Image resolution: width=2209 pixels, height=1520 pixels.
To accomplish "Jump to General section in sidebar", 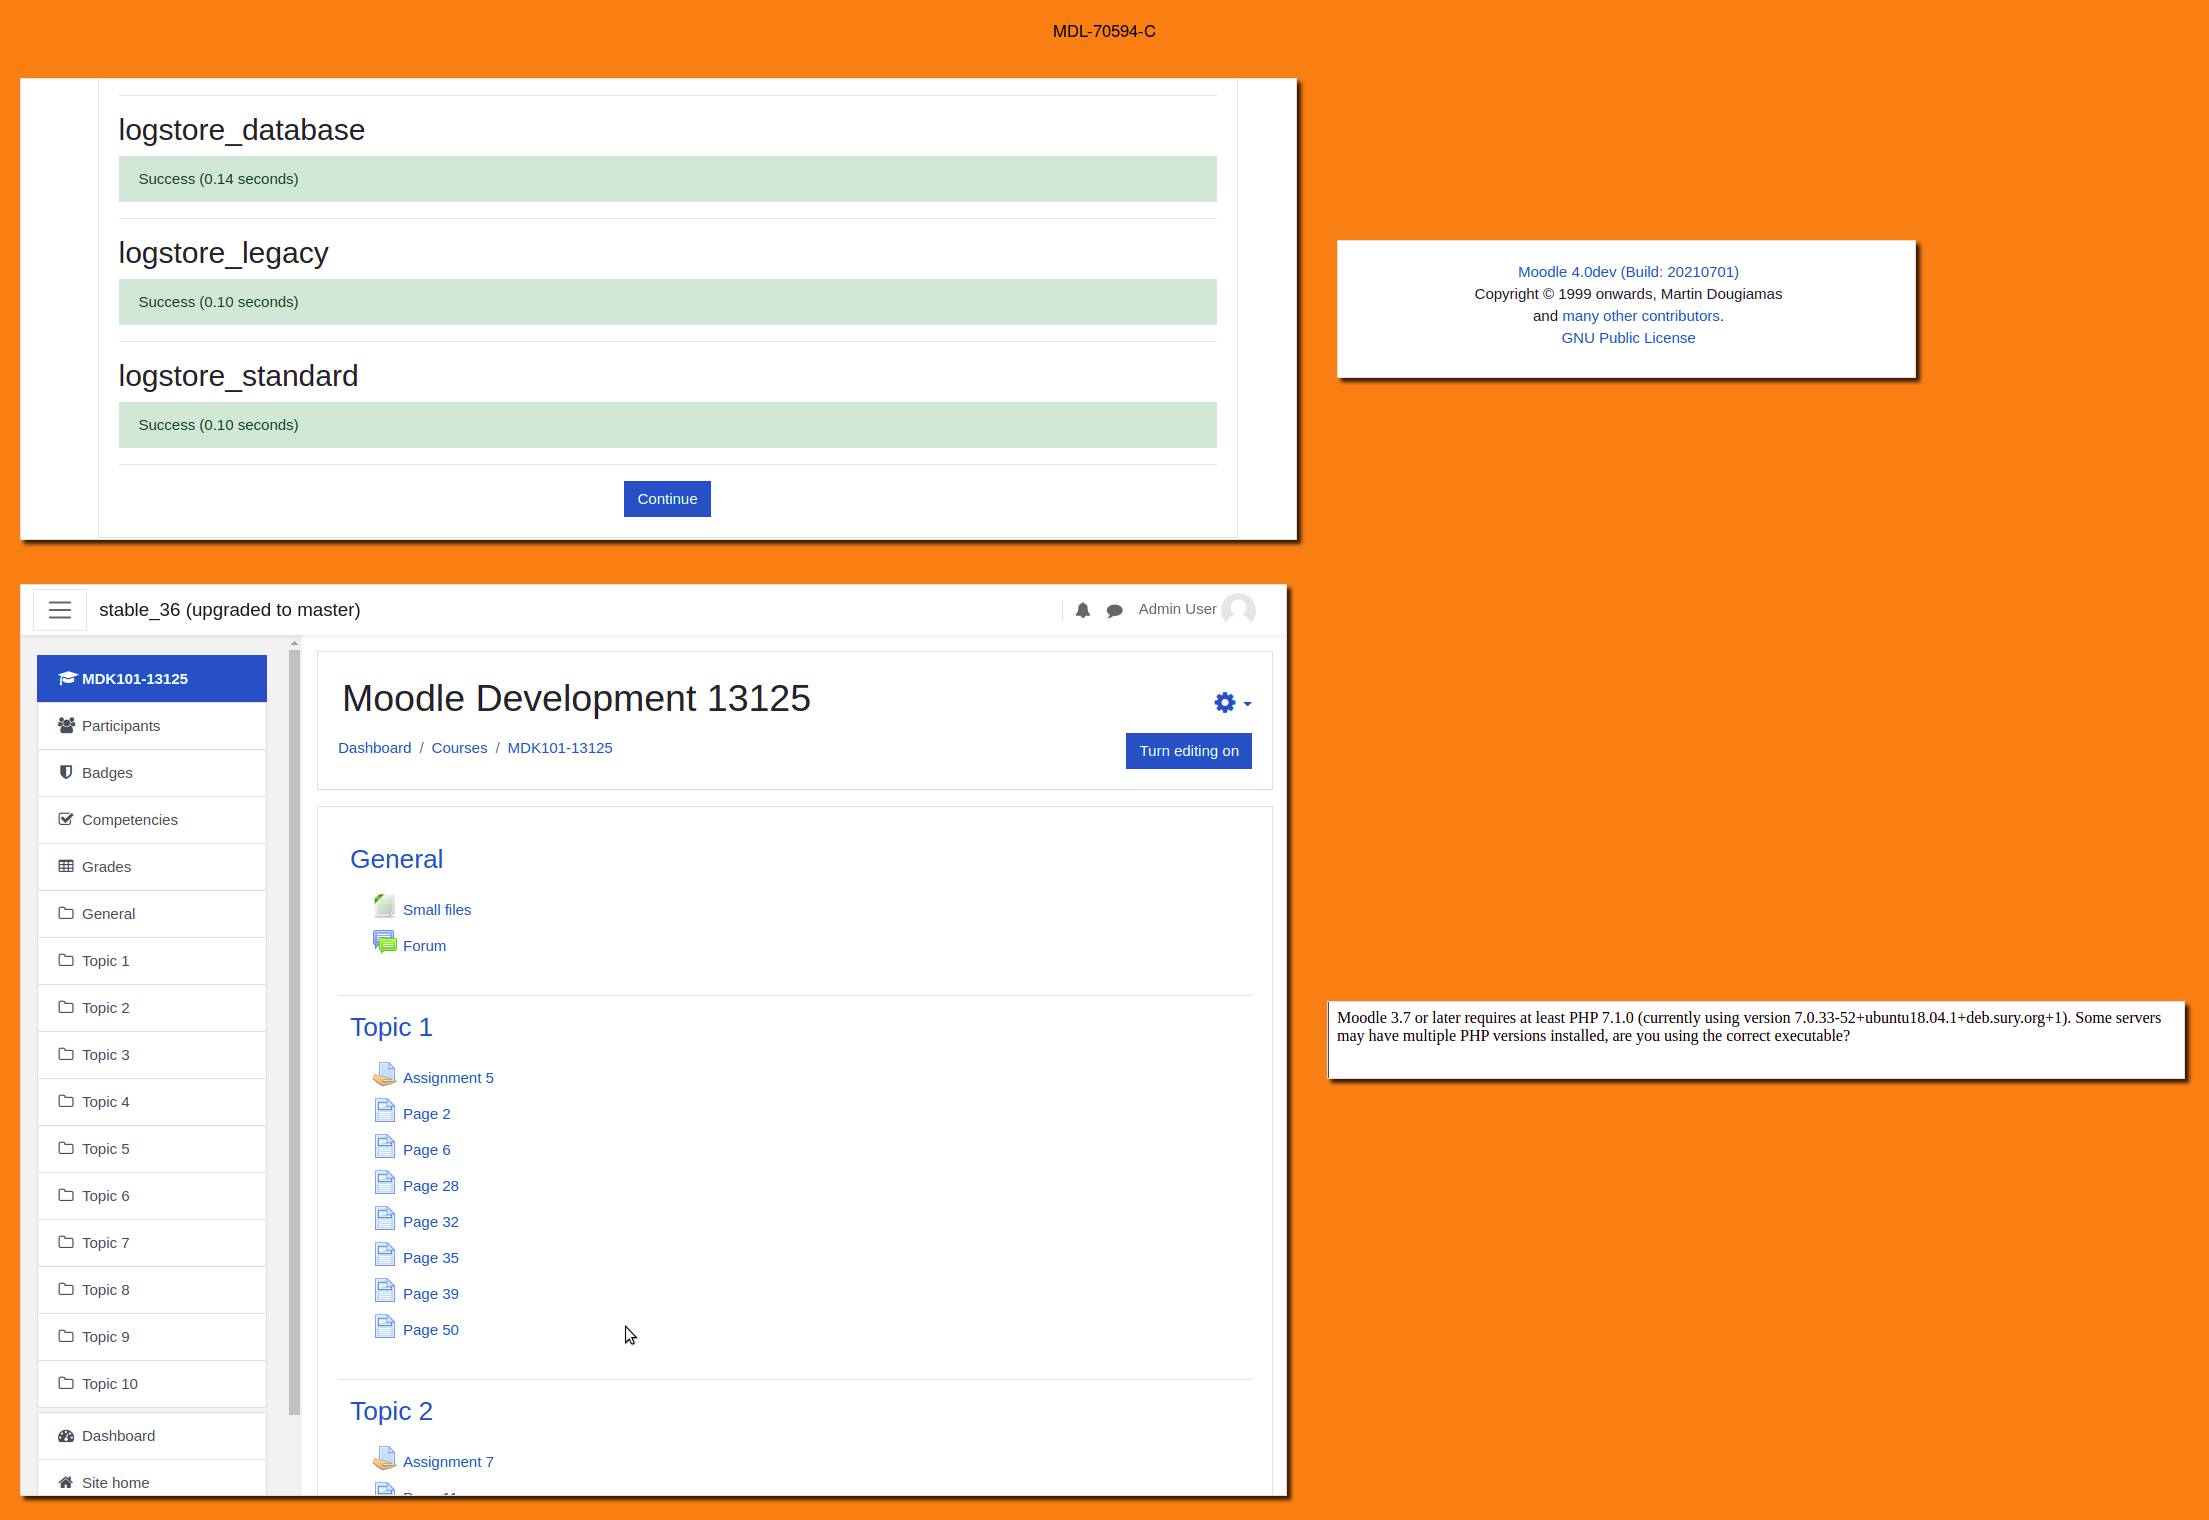I will [152, 914].
